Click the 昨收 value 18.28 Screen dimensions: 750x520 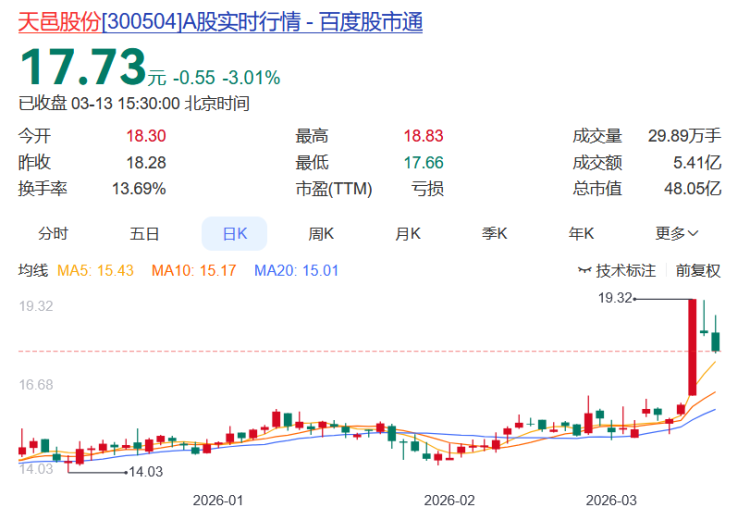tap(146, 163)
